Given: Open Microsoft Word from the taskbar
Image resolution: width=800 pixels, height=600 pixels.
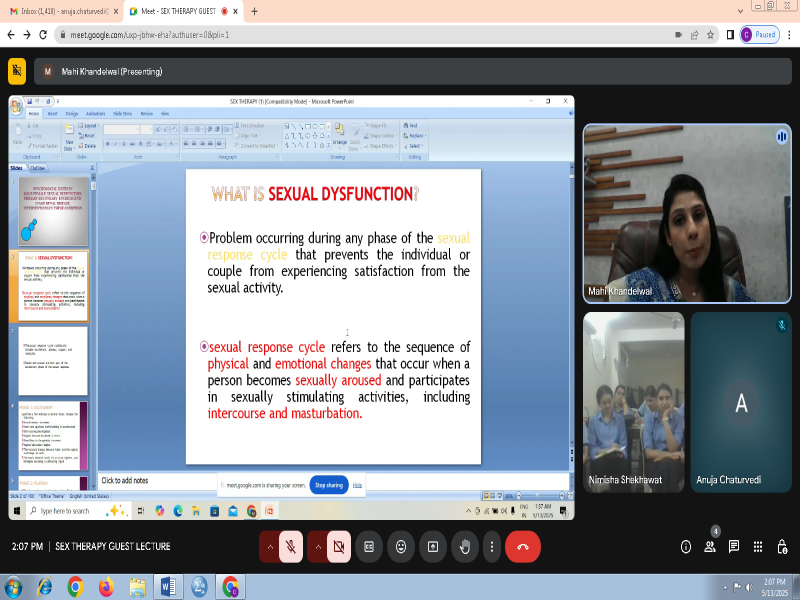Looking at the screenshot, I should 167,586.
